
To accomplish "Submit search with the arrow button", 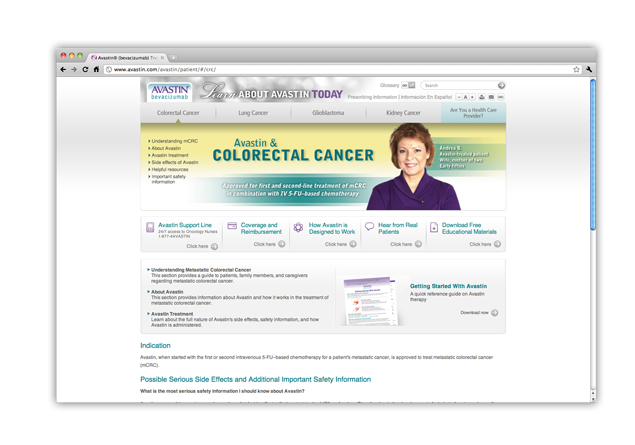I will 501,85.
